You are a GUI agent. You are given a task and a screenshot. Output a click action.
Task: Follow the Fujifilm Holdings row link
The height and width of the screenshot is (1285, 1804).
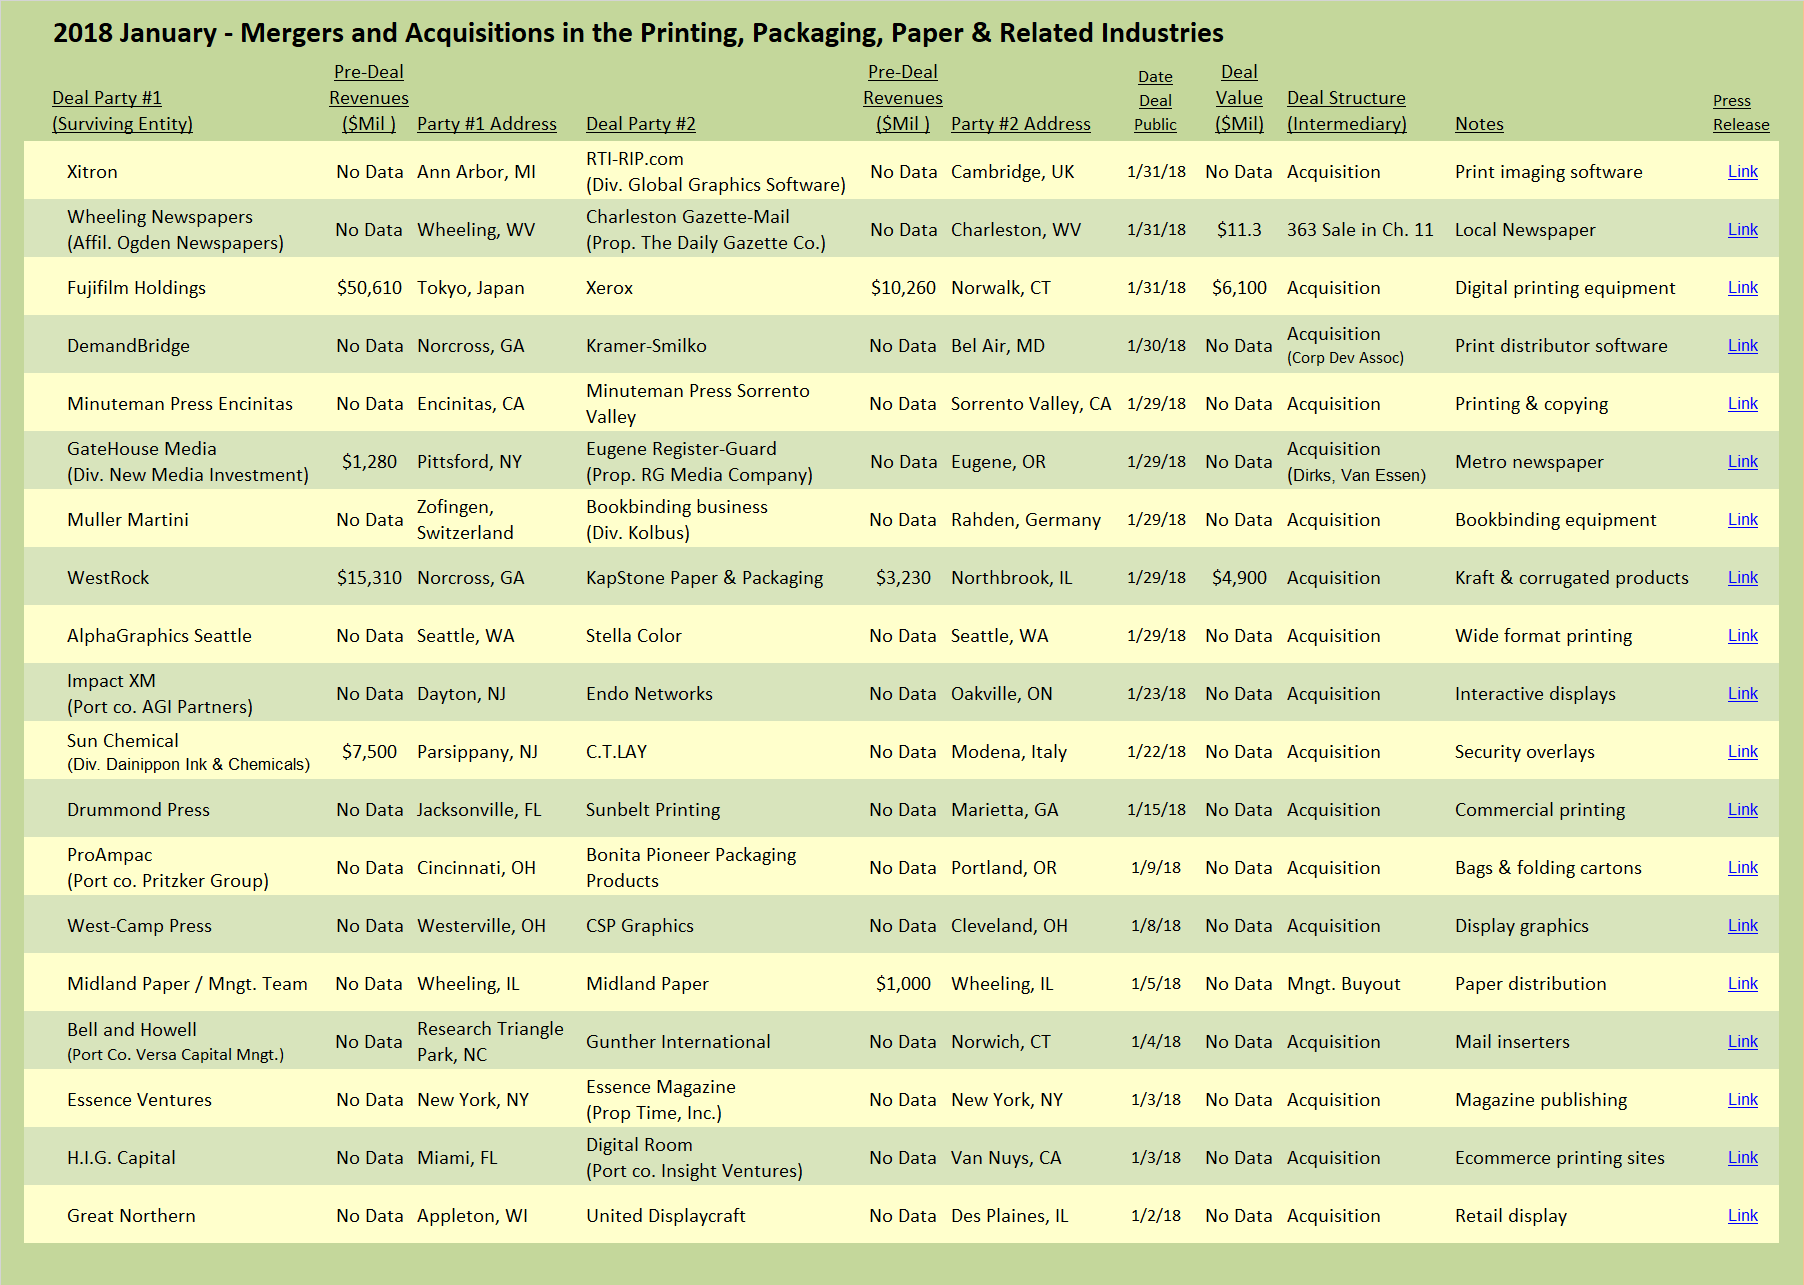(x=1742, y=288)
